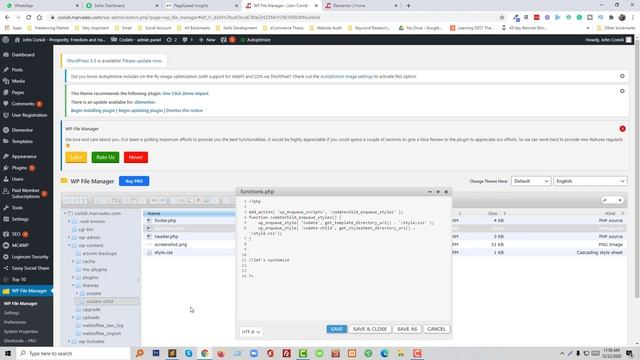Collapse the themes folder tree node
This screenshot has width=640, height=360.
(x=73, y=285)
